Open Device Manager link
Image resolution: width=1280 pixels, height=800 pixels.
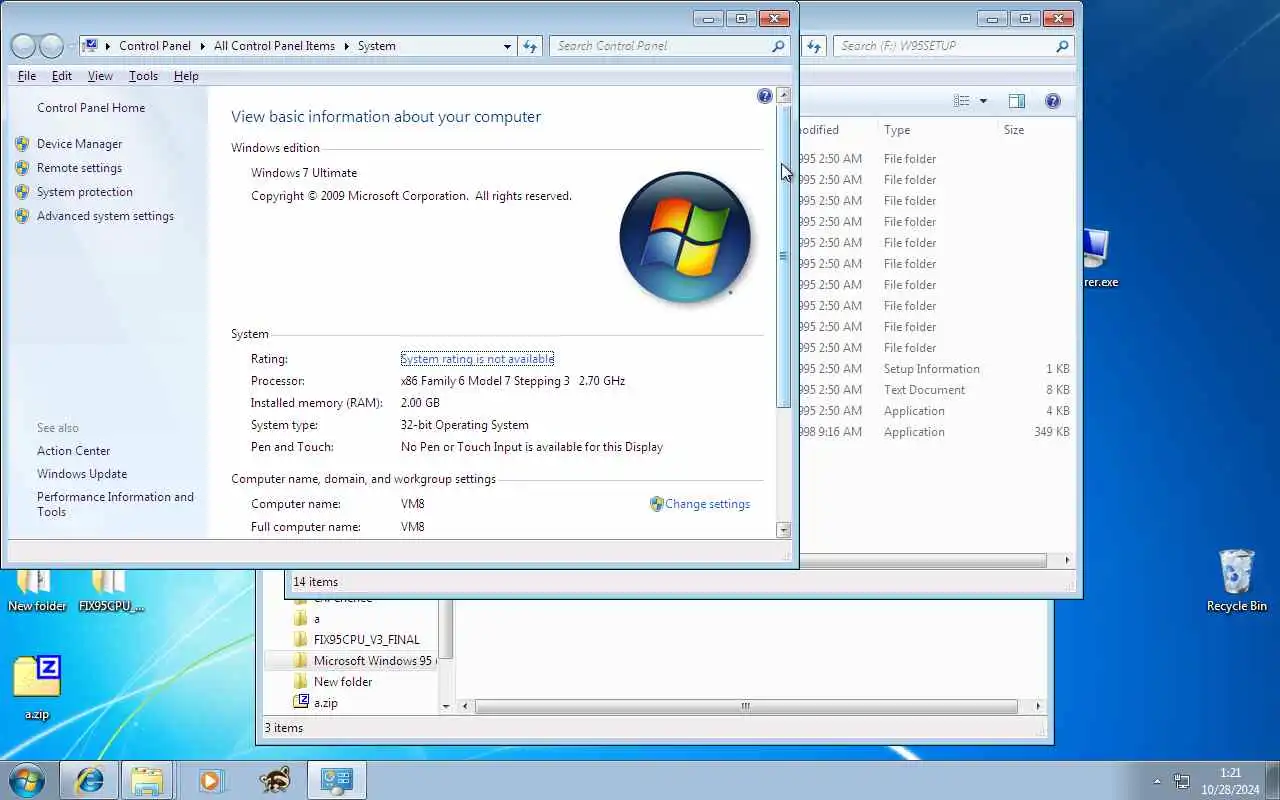[x=79, y=144]
